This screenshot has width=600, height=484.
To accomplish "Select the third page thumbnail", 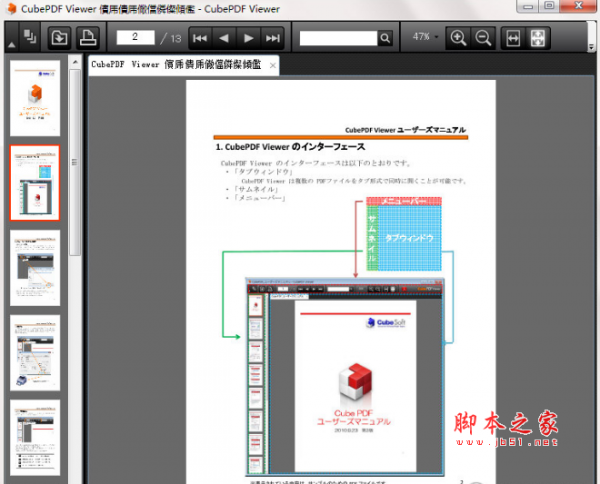I will click(x=35, y=268).
